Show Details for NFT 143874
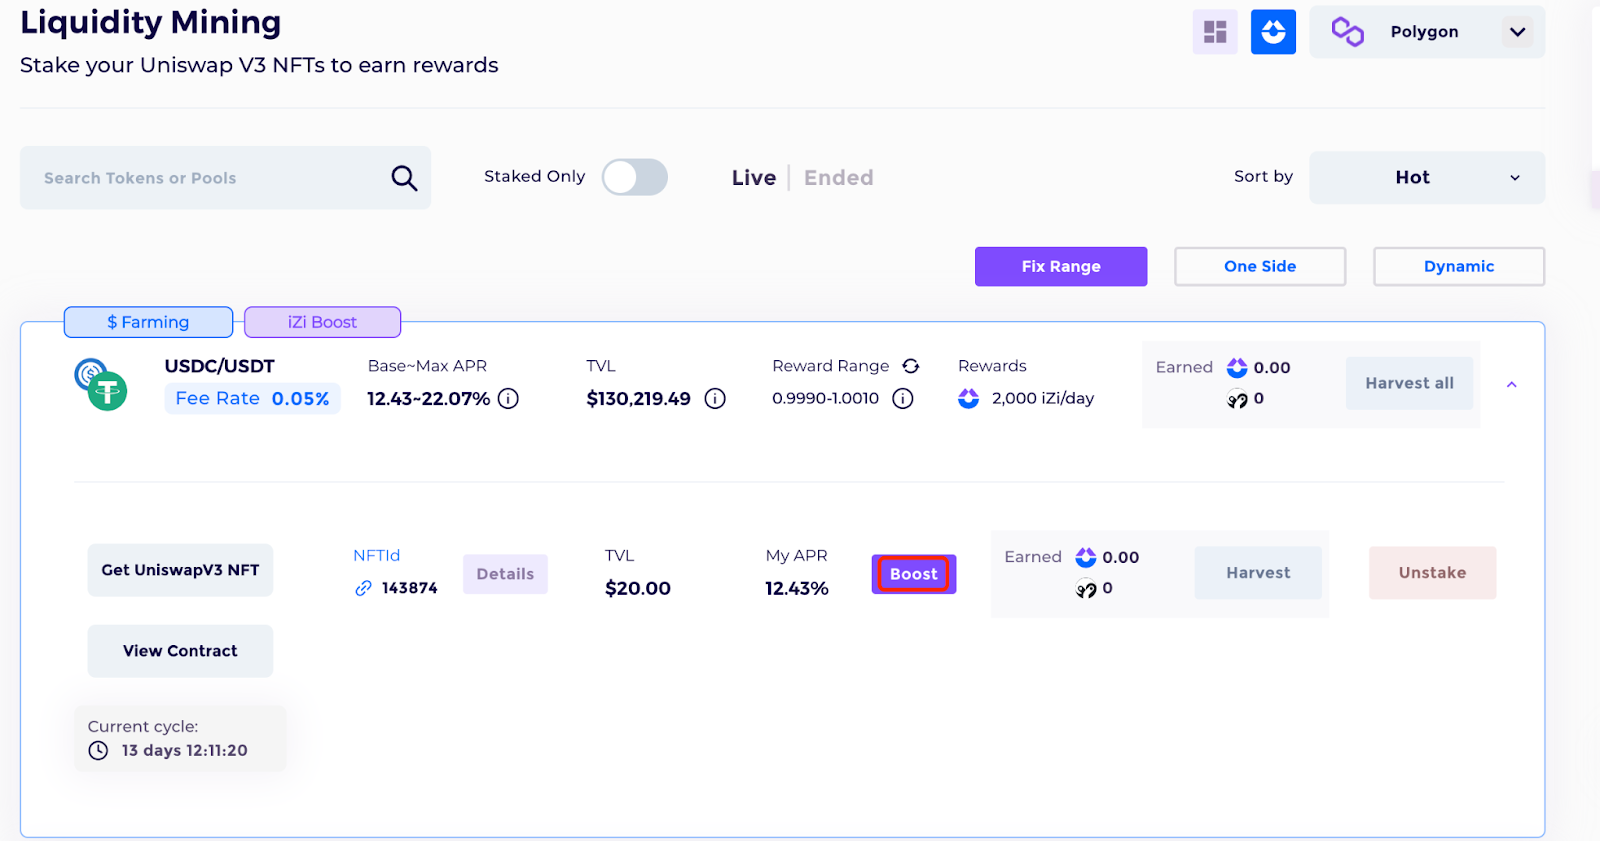1600x841 pixels. coord(505,574)
